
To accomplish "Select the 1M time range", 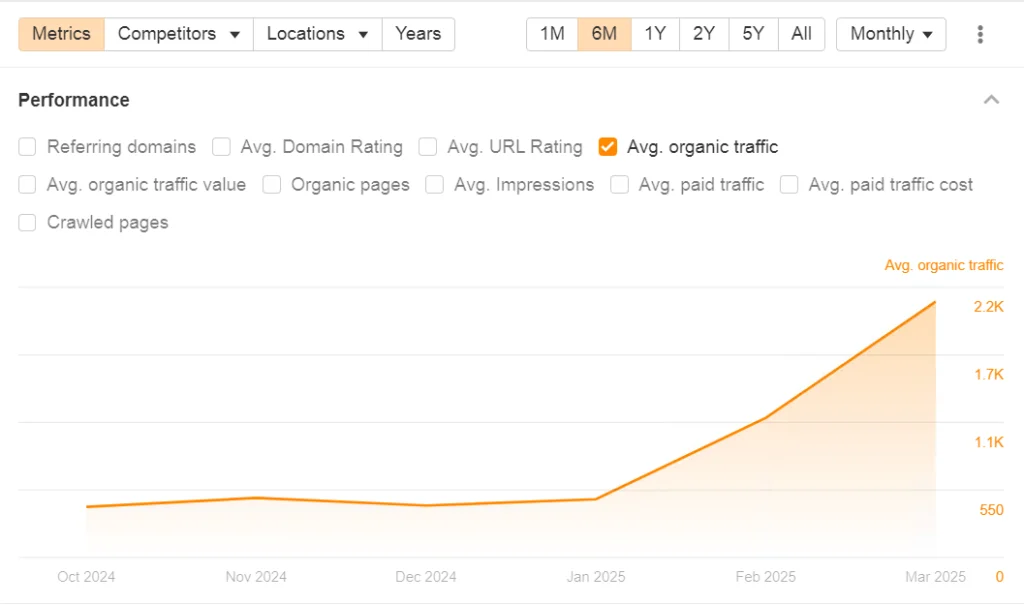I will (552, 34).
